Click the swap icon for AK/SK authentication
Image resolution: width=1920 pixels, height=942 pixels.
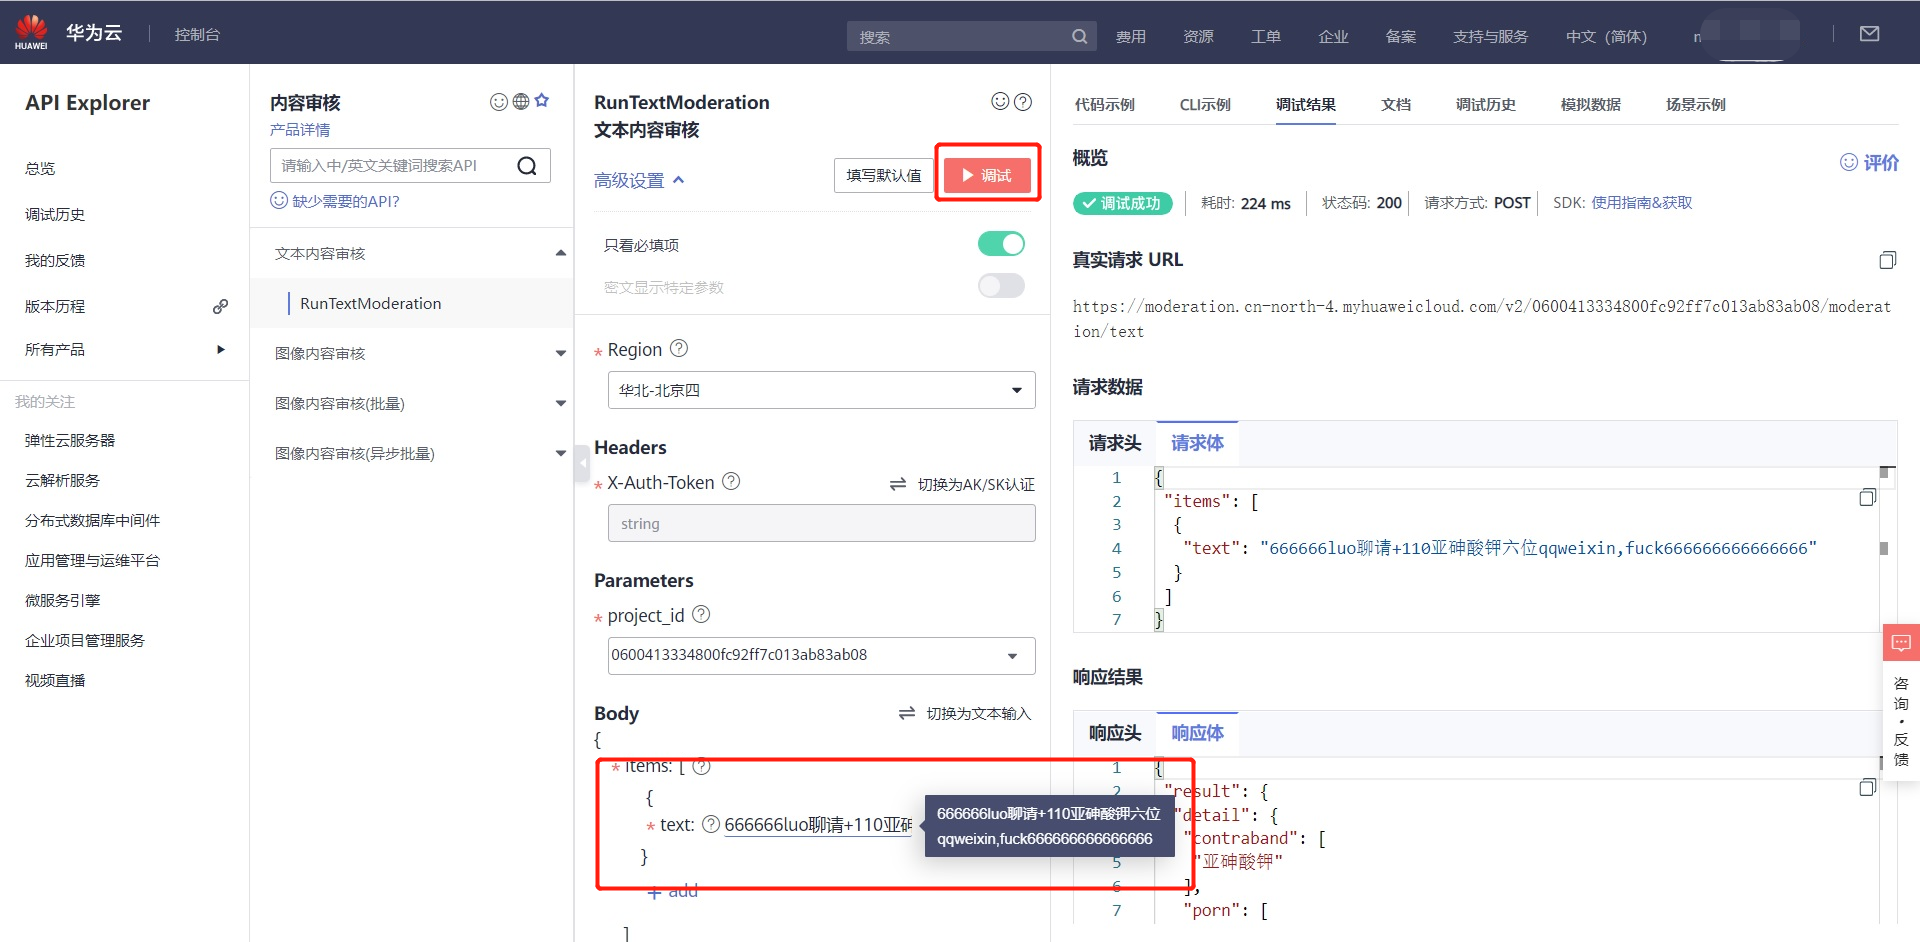[898, 484]
